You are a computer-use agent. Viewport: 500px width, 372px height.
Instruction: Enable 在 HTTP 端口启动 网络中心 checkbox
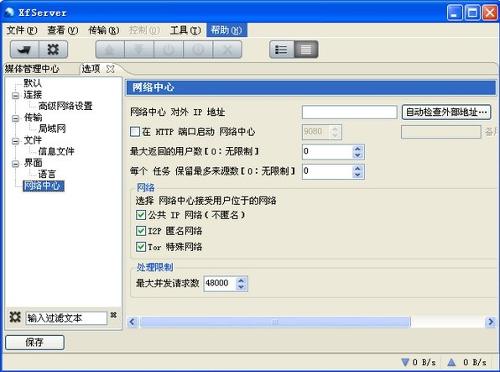point(135,132)
